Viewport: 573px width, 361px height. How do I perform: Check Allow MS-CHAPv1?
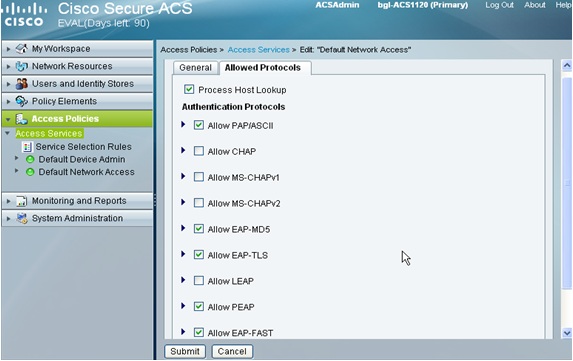(x=199, y=177)
